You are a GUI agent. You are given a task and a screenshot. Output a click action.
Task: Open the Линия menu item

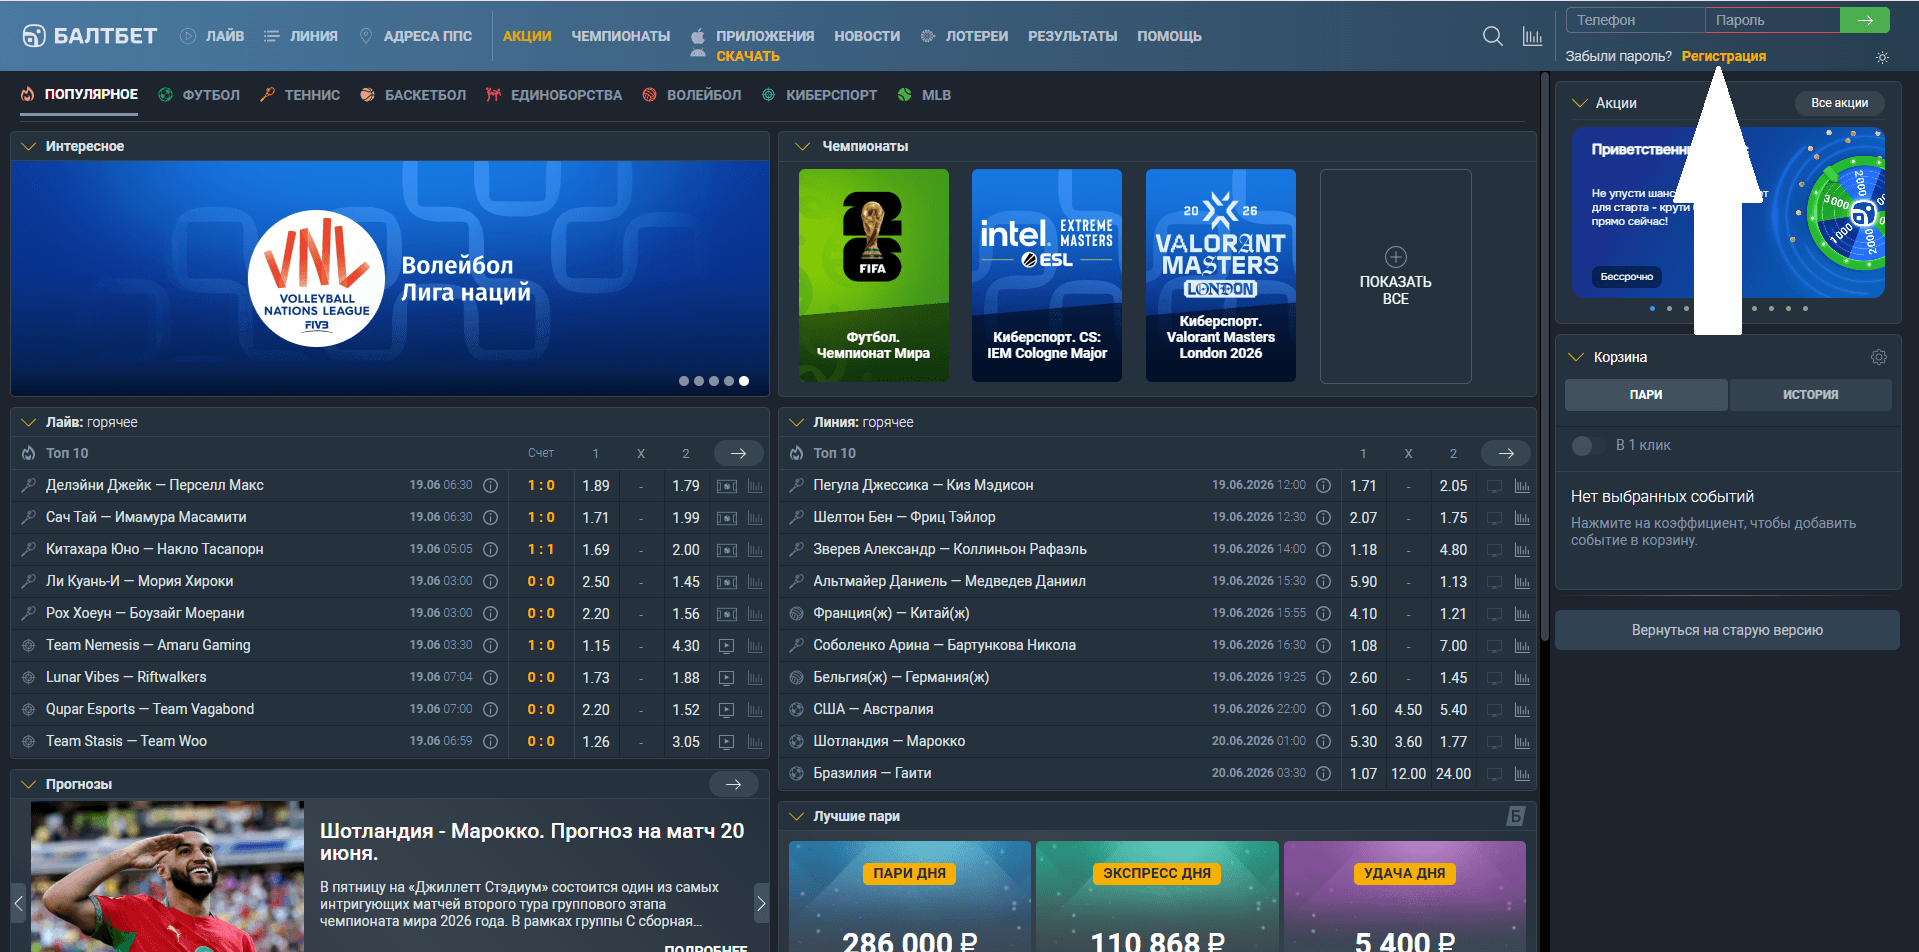click(x=301, y=36)
